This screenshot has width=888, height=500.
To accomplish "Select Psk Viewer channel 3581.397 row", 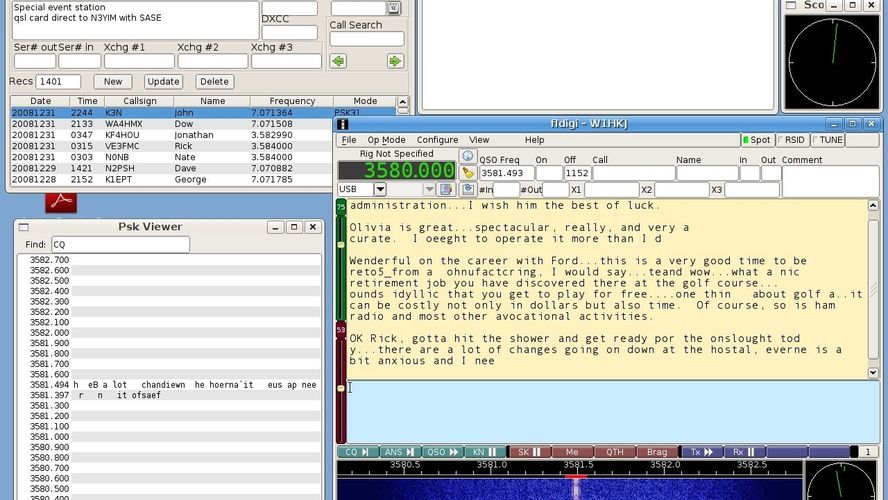I will pos(169,395).
